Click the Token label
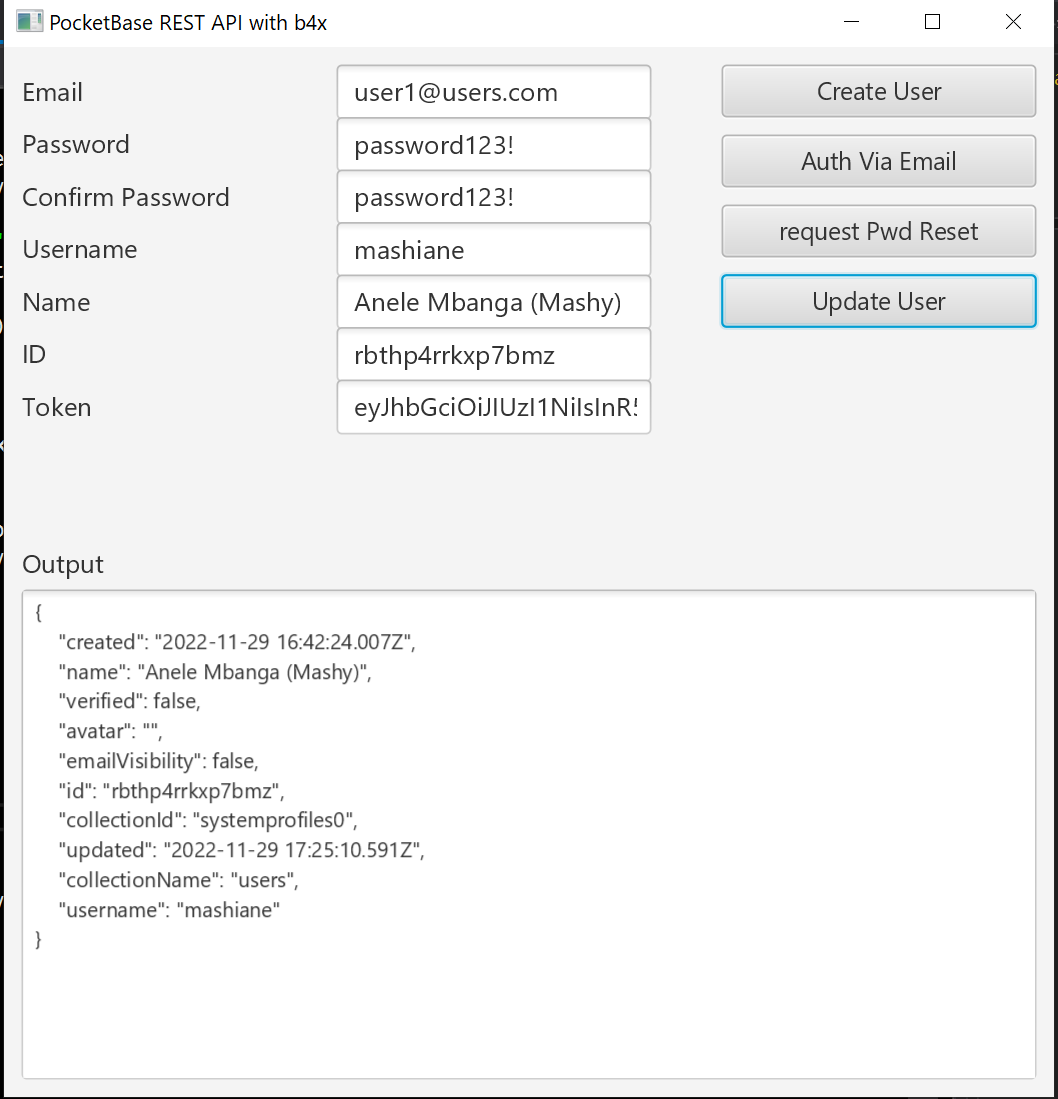 [x=57, y=408]
